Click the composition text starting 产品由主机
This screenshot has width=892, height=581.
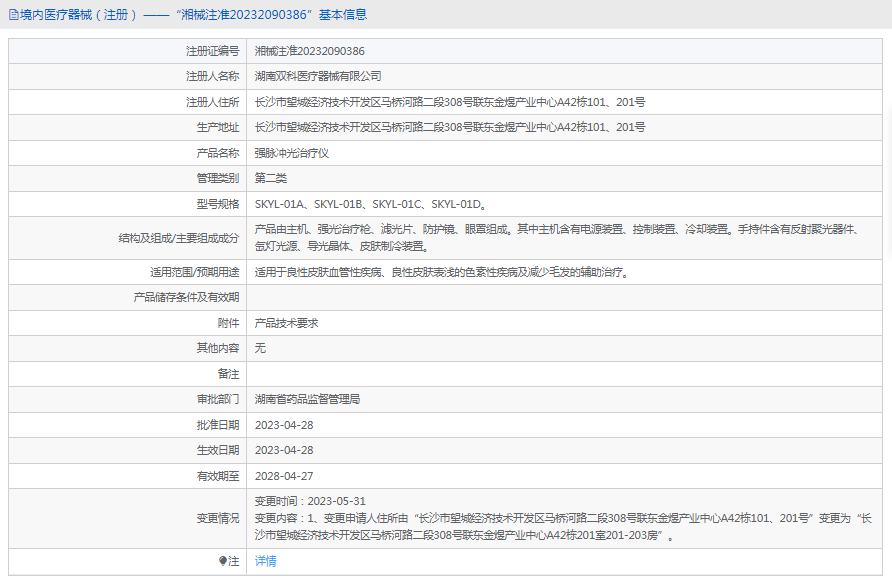[556, 238]
